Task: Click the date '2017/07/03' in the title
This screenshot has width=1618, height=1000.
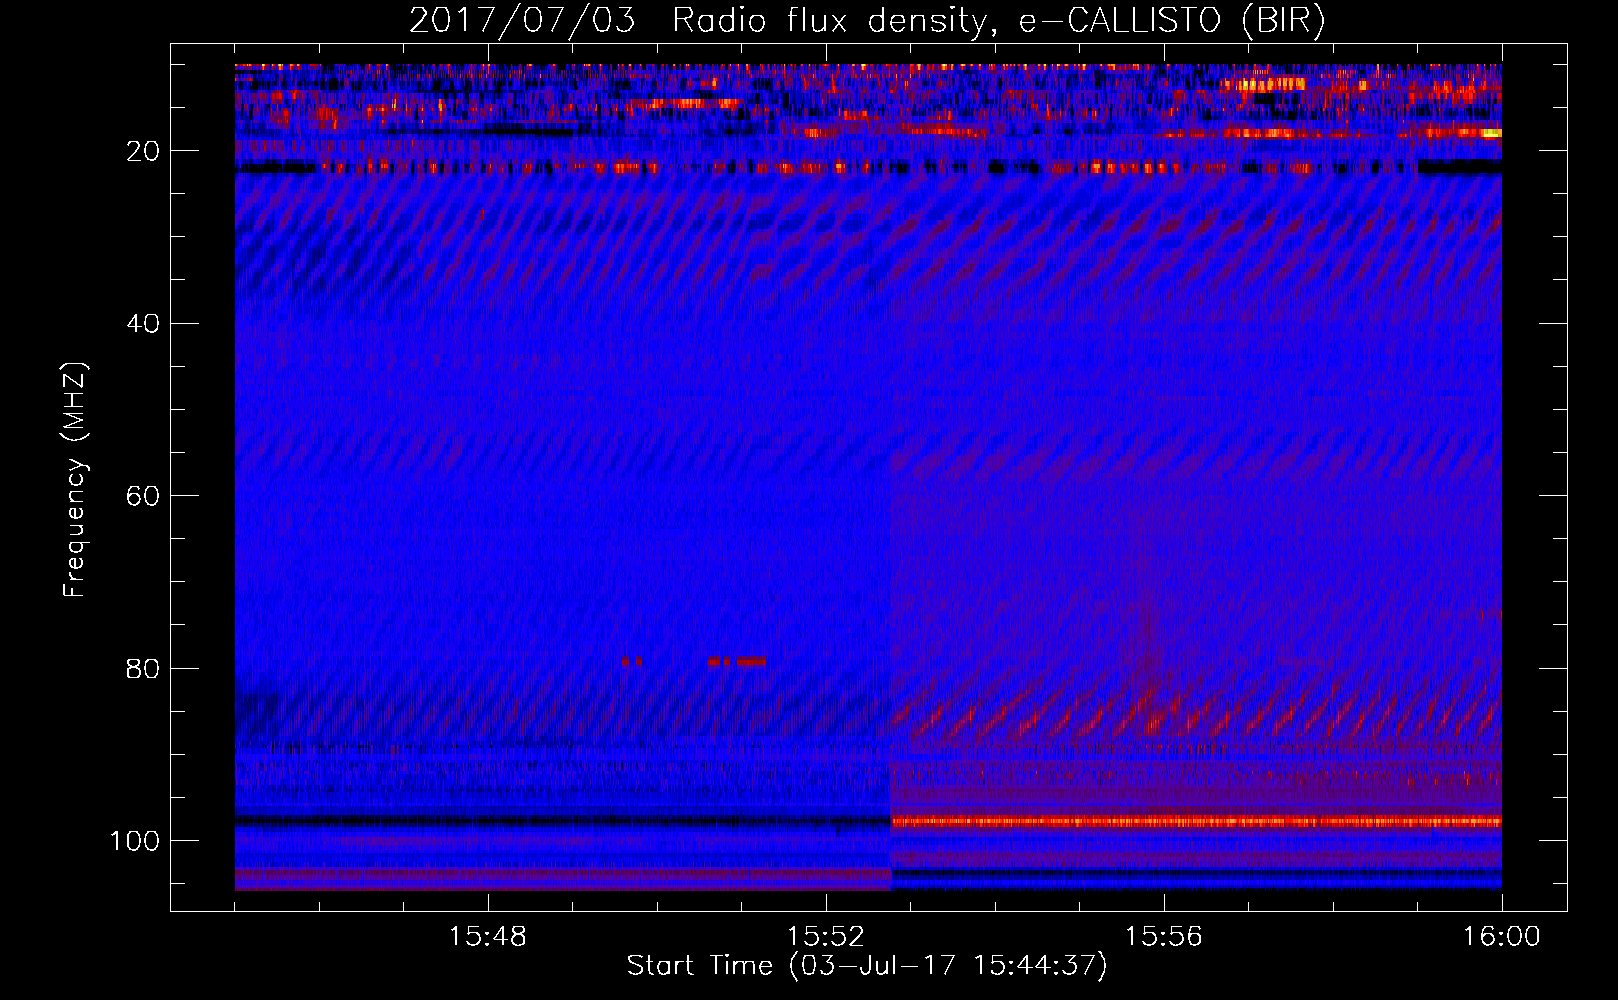Action: click(522, 21)
